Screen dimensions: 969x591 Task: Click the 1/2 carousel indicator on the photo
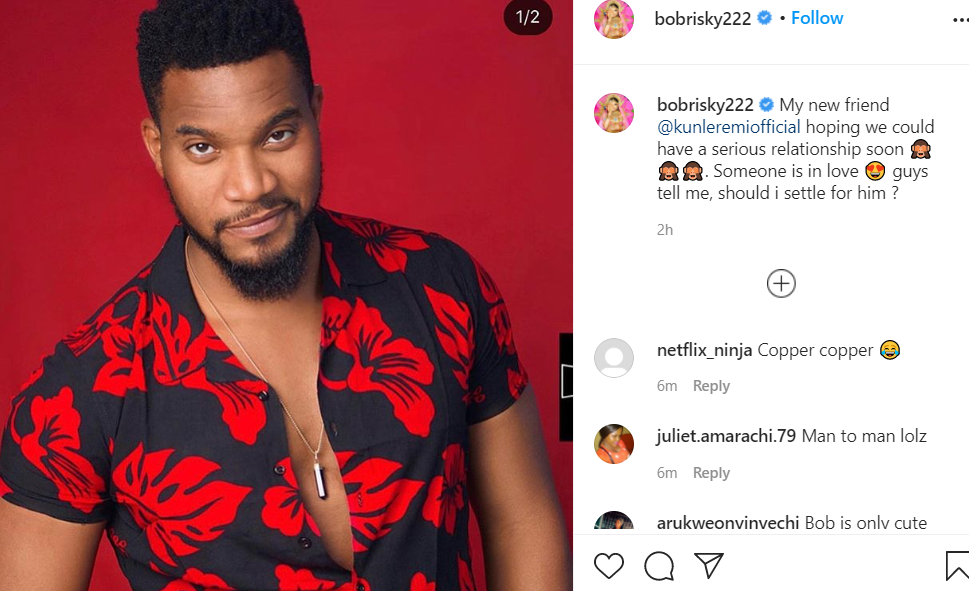pos(527,17)
